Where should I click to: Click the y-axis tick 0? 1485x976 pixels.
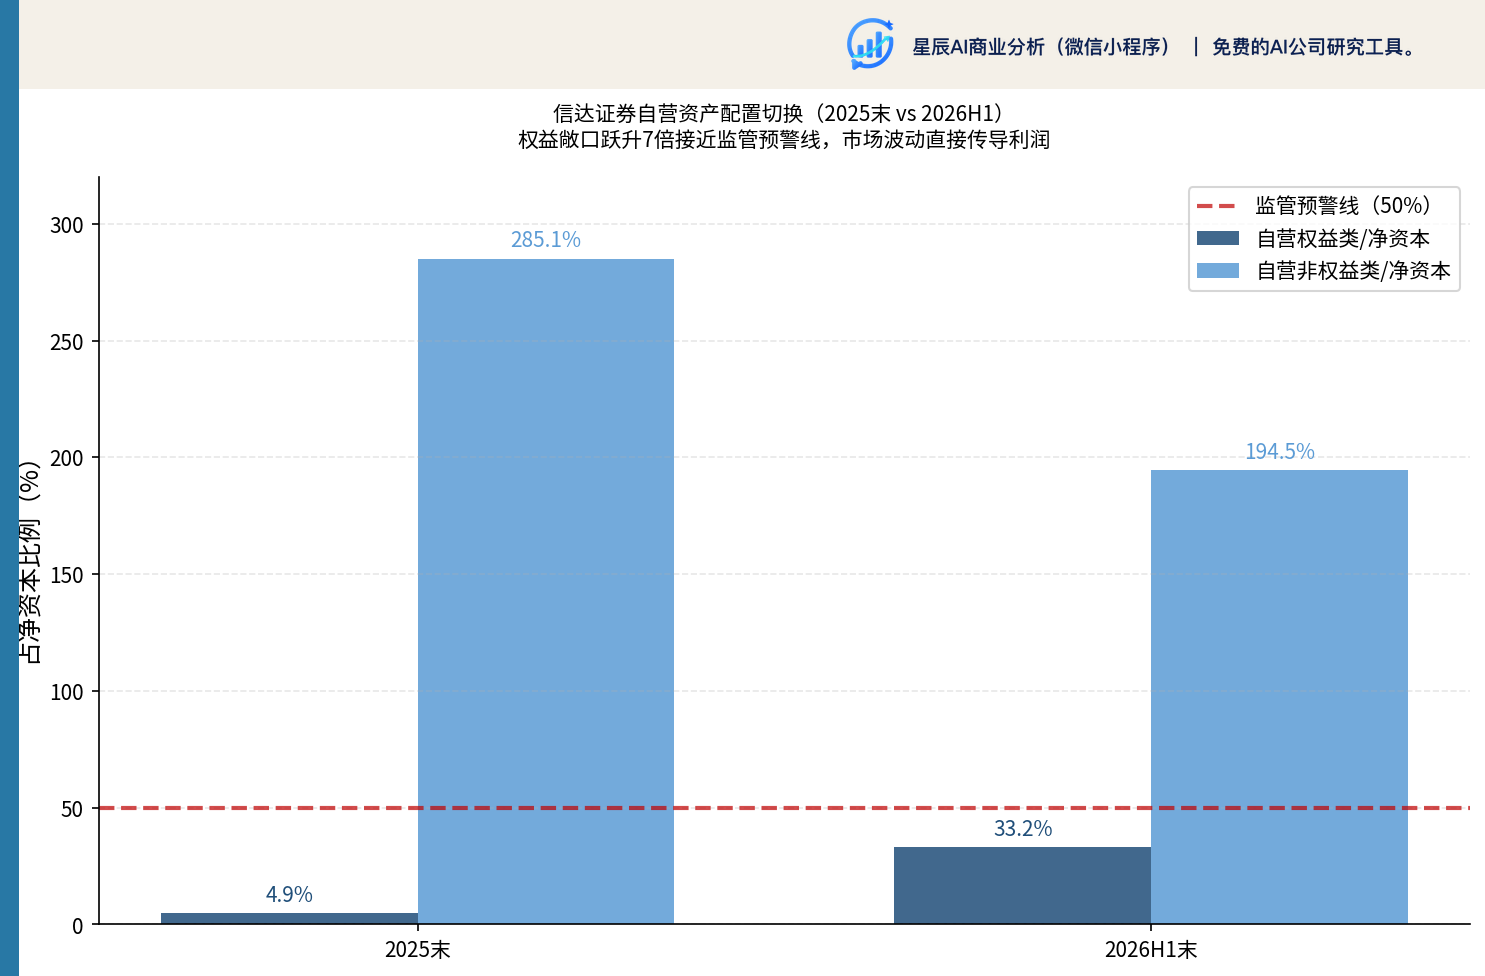(78, 925)
